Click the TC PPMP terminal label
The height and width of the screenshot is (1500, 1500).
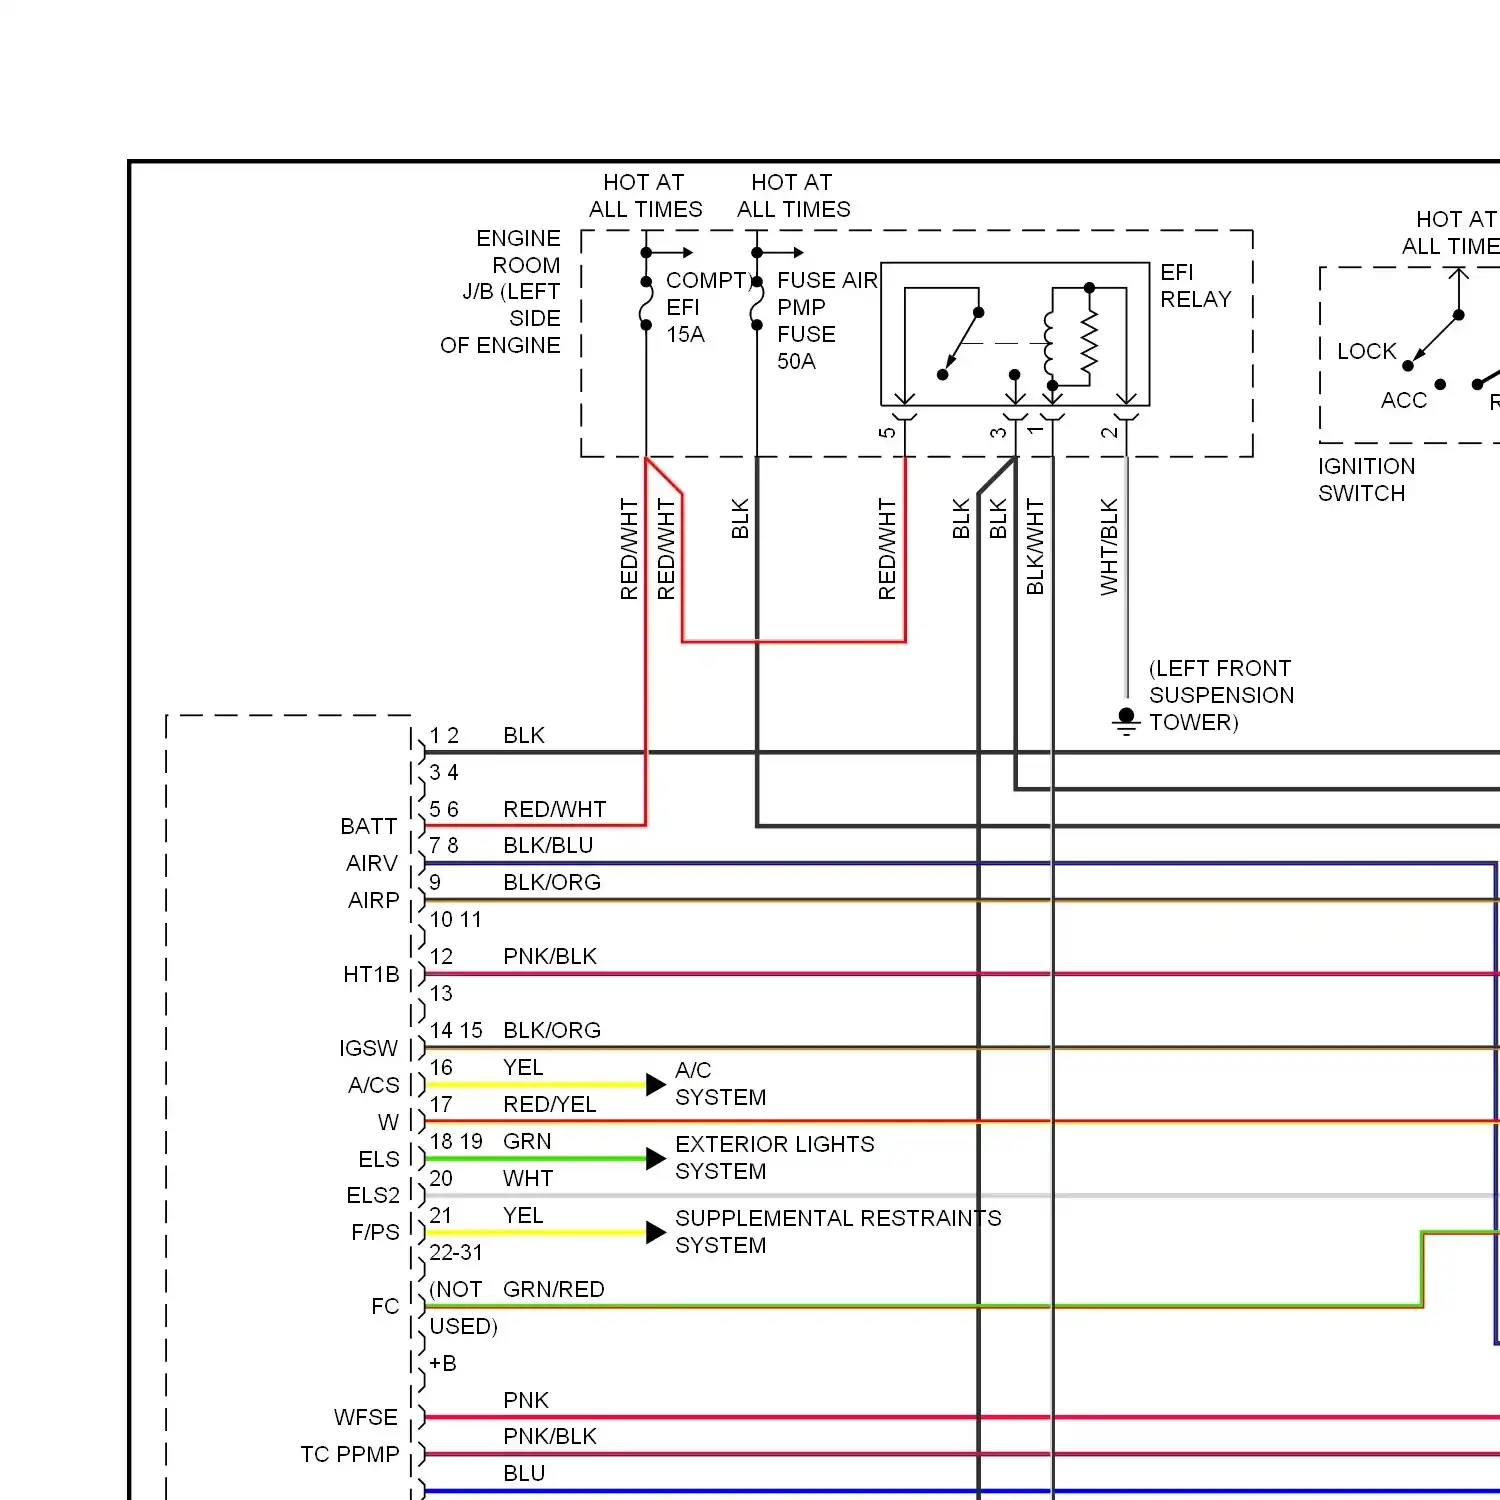coord(350,1454)
